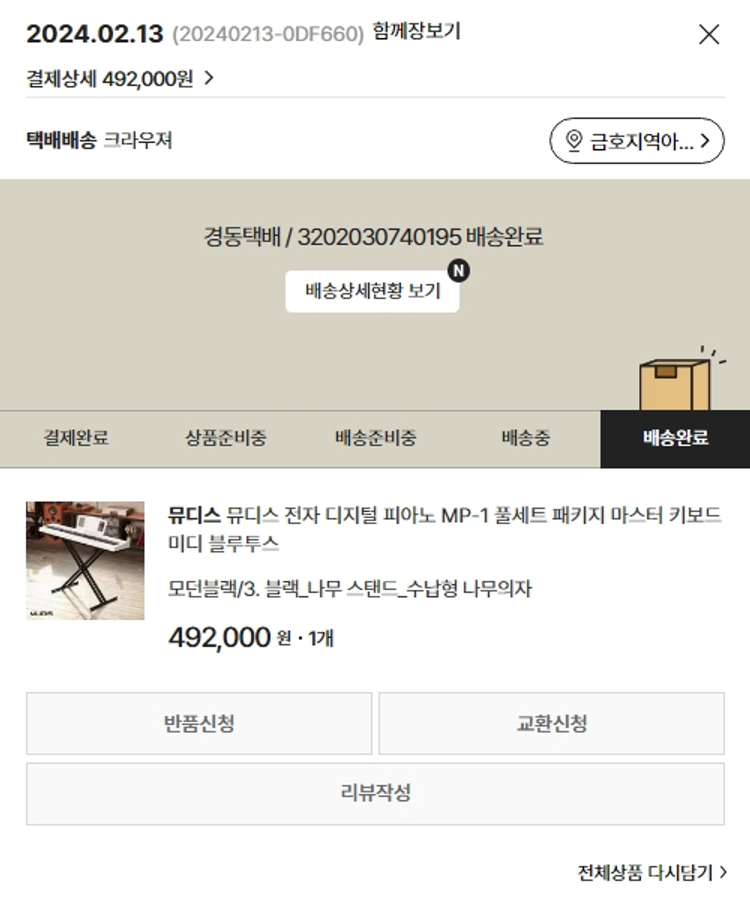
Task: Click the 함께장보기 label
Action: (416, 32)
